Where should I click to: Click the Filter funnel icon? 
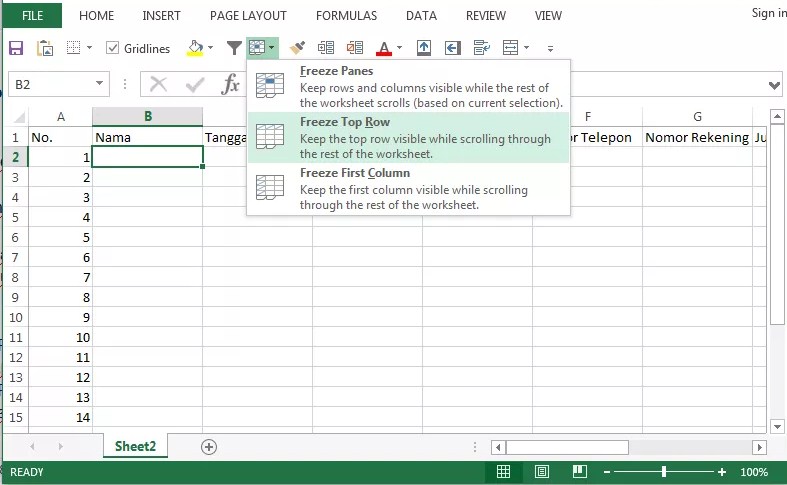[234, 48]
